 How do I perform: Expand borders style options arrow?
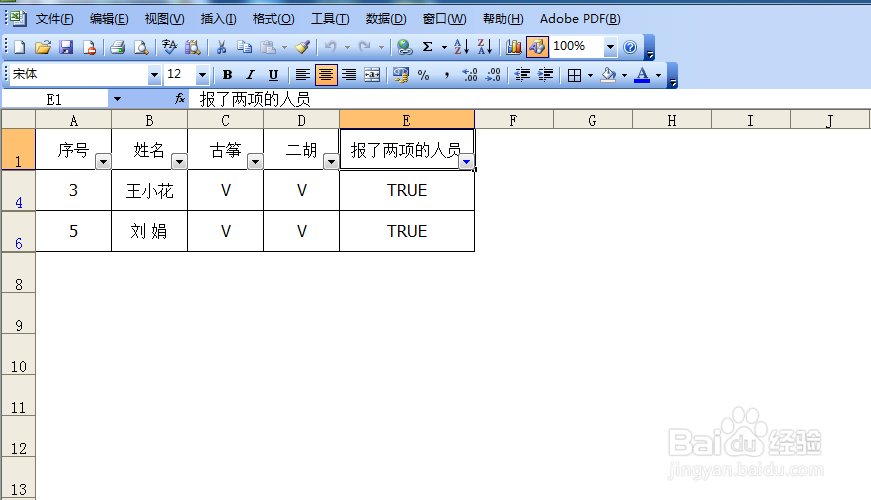coord(590,75)
